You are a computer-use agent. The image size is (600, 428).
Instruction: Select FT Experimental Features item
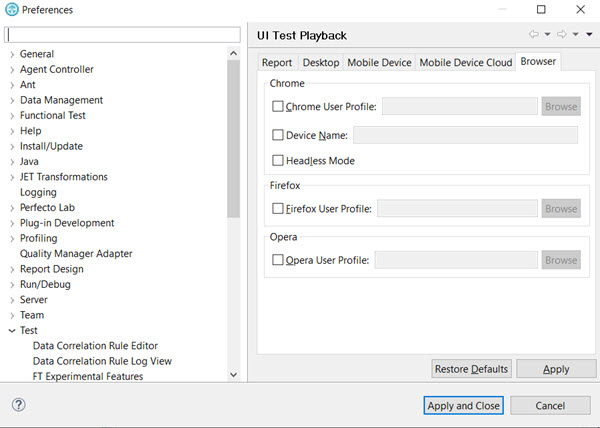[88, 376]
